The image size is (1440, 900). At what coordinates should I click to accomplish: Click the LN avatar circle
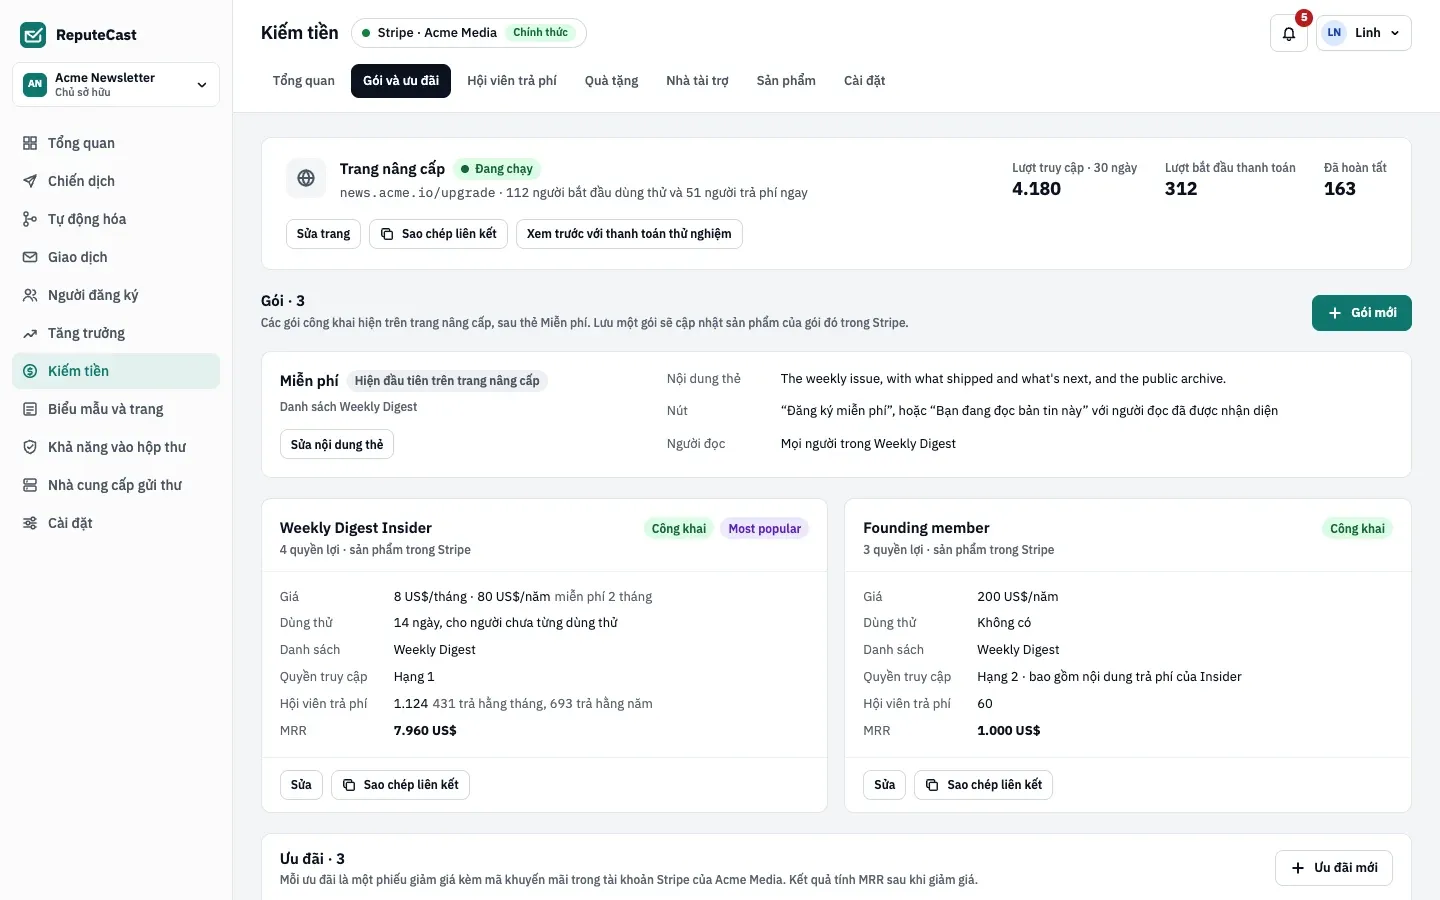(1334, 33)
